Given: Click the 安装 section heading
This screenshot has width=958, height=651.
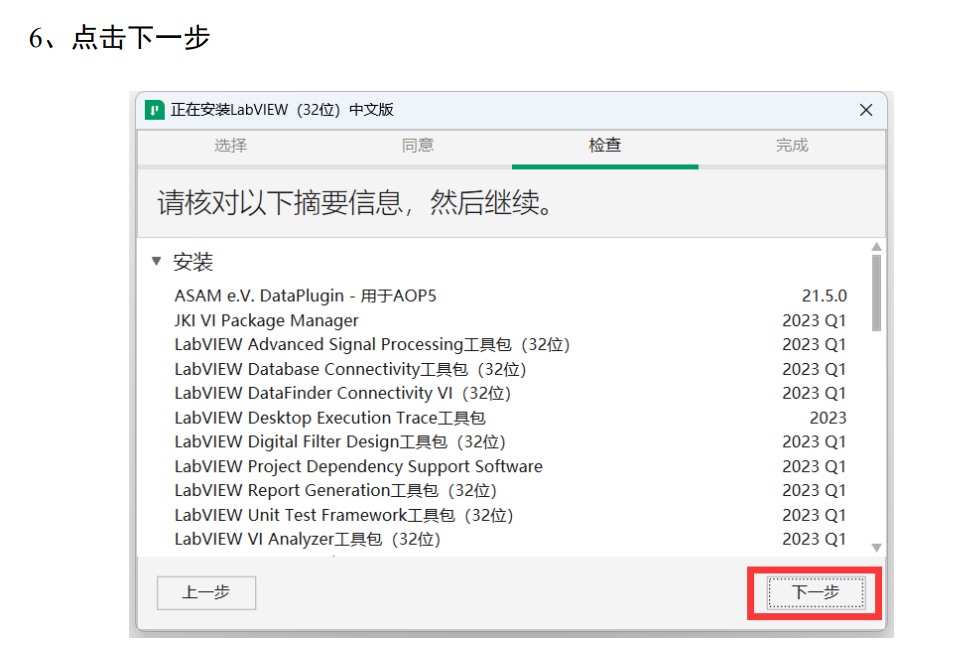Looking at the screenshot, I should coord(193,262).
